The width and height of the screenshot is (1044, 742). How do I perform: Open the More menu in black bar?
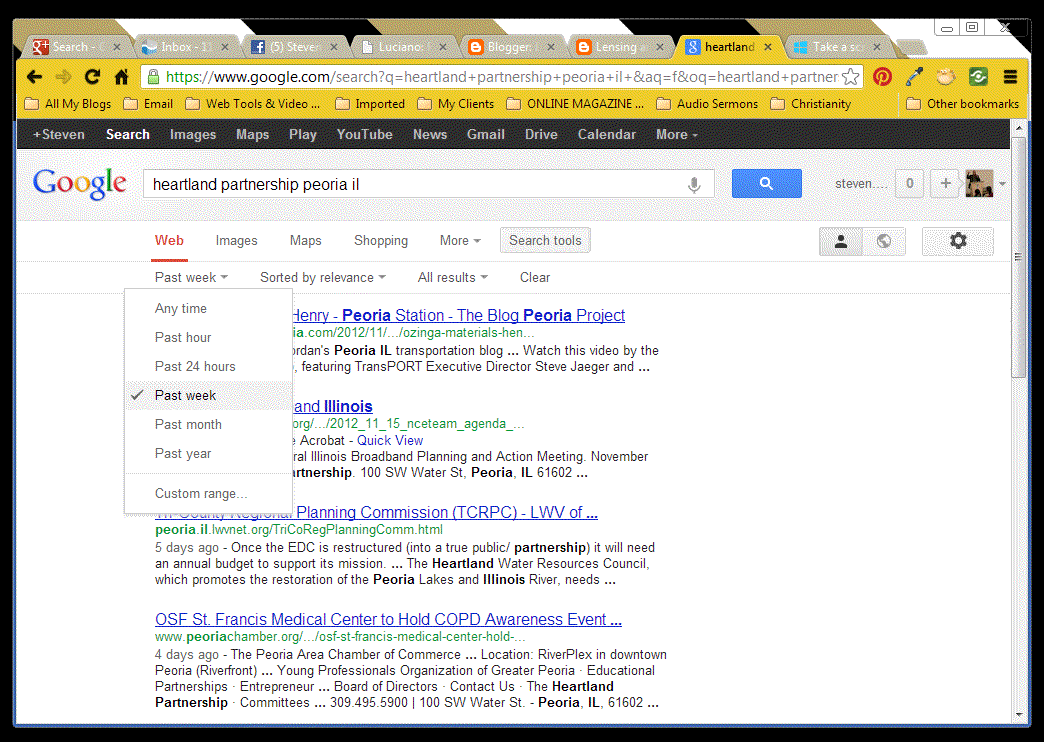pos(676,135)
